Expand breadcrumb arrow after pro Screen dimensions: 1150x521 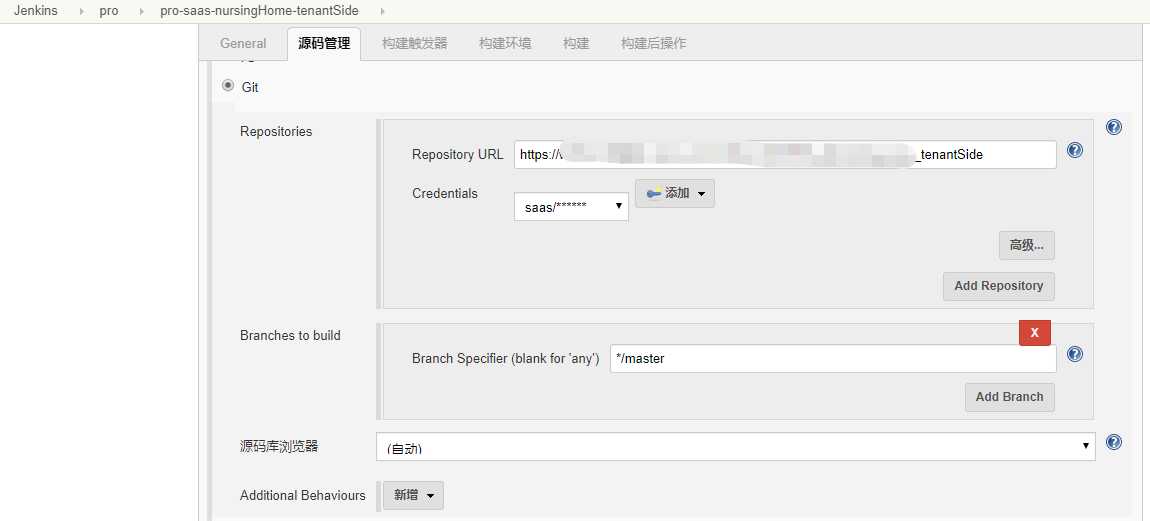click(x=142, y=11)
